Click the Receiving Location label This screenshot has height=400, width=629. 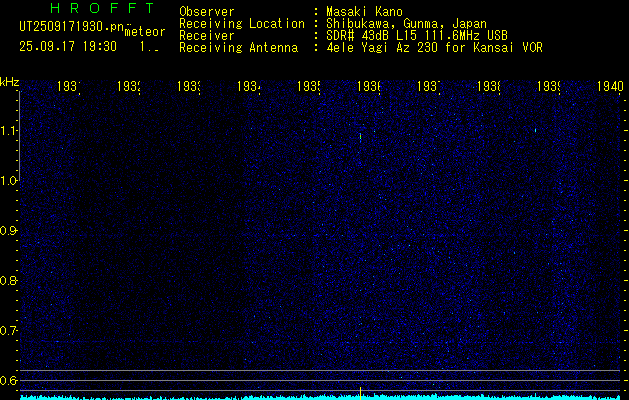[x=242, y=24]
